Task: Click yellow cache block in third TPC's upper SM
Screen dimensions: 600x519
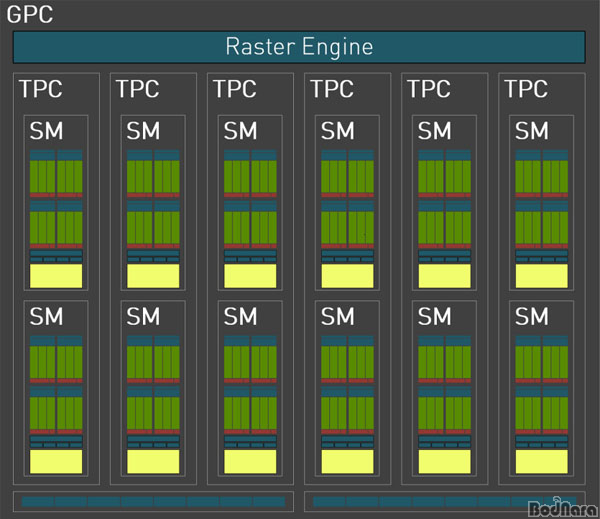Action: (250, 276)
